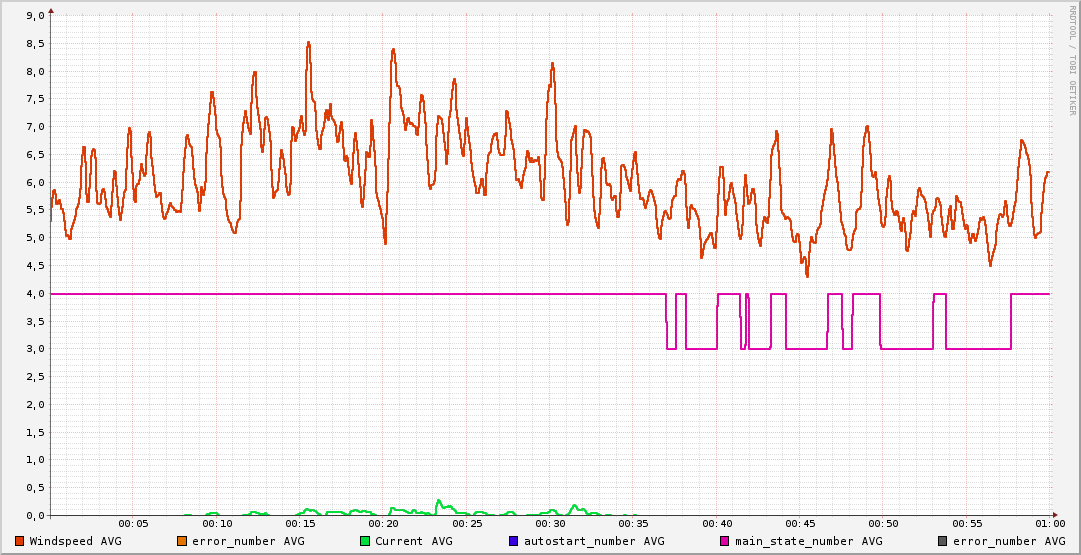The width and height of the screenshot is (1081, 555).
Task: Click the 01:00 time axis label
Action: click(x=1050, y=523)
